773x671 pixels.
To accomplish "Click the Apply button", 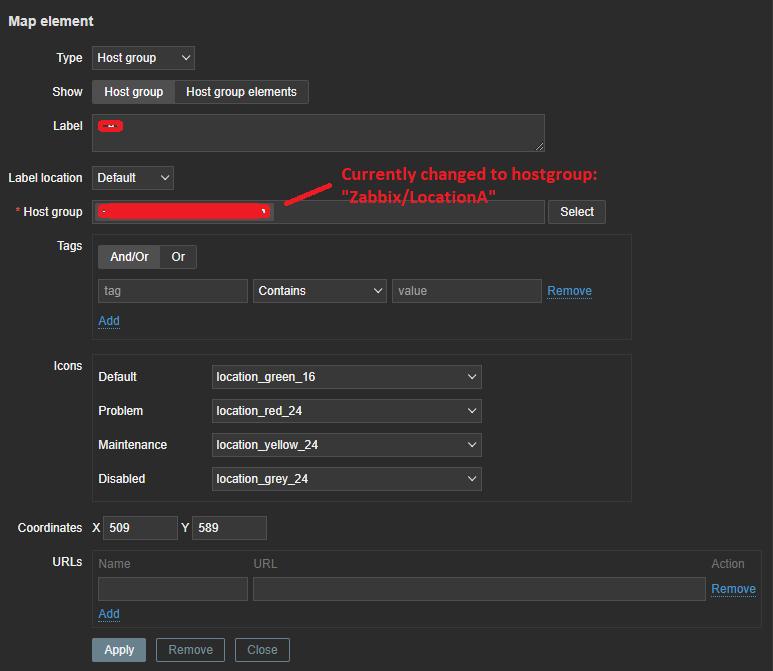I will coord(119,650).
